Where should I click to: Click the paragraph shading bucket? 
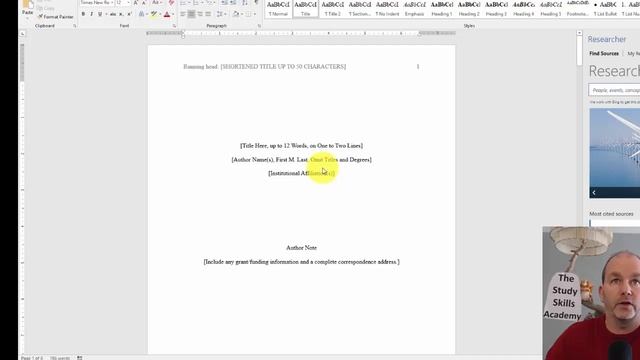pyautogui.click(x=236, y=14)
